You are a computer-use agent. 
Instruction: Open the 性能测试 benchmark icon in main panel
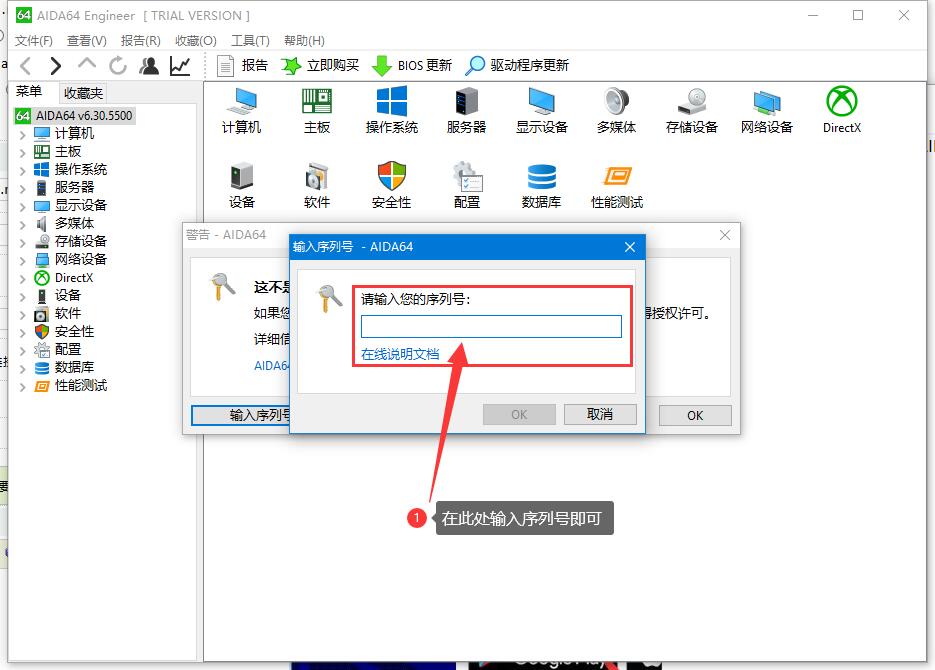(617, 185)
